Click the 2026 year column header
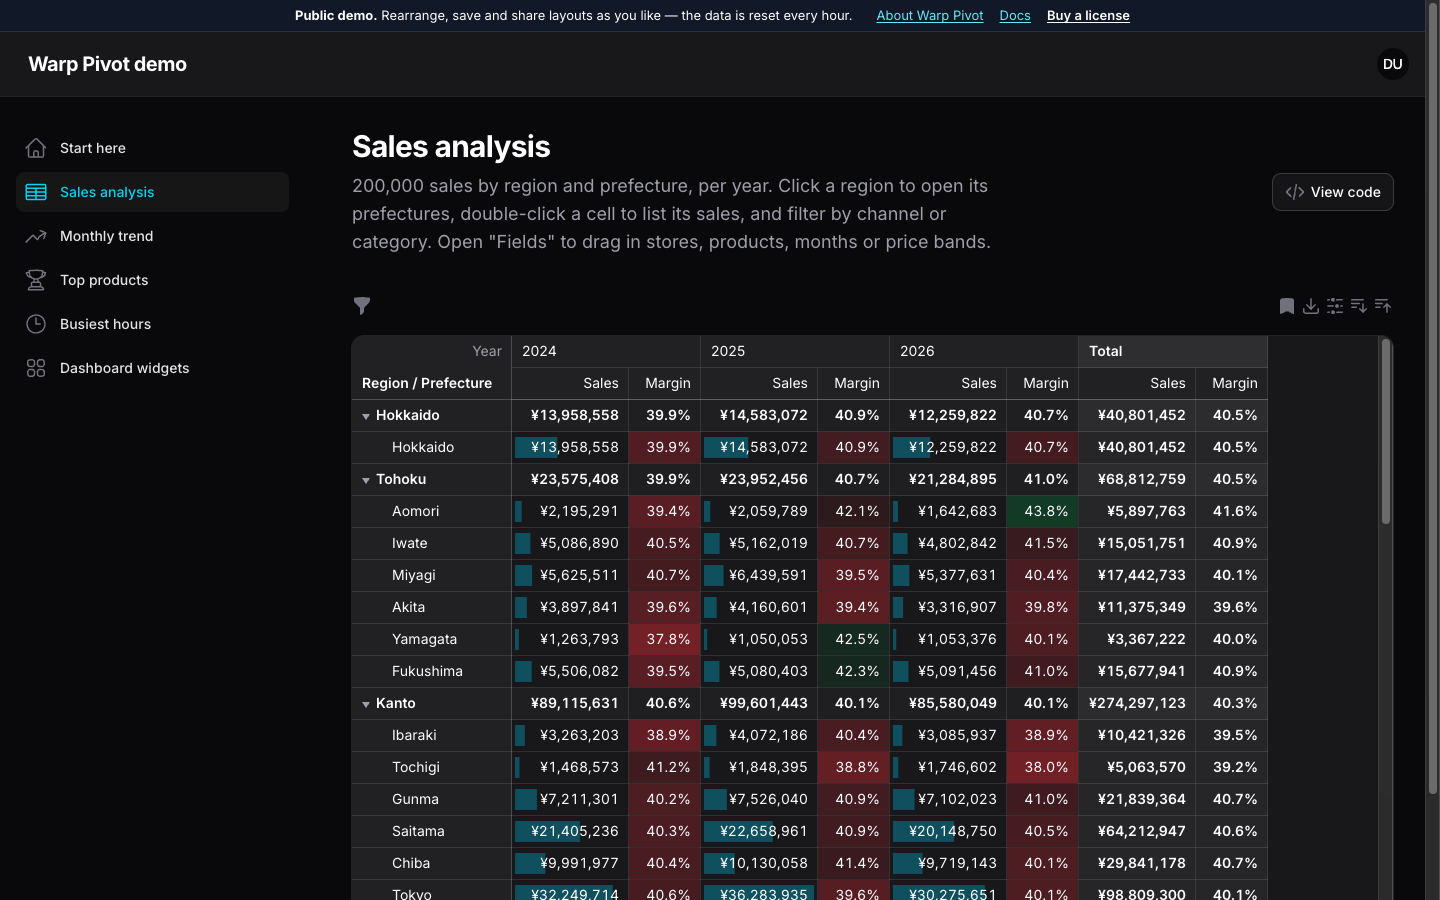 (984, 351)
